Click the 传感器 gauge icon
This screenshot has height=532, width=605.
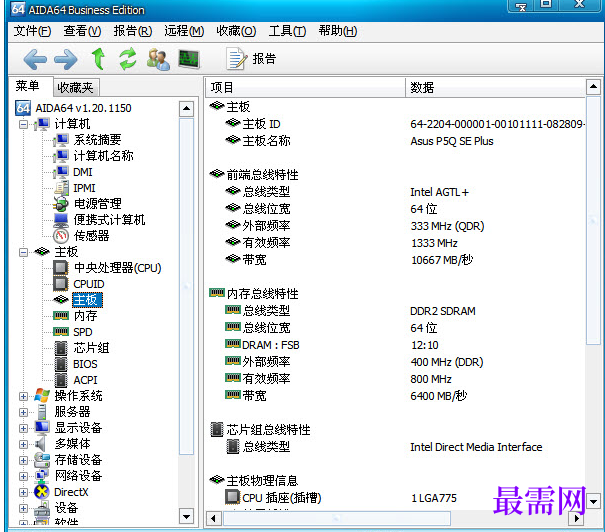tap(61, 236)
